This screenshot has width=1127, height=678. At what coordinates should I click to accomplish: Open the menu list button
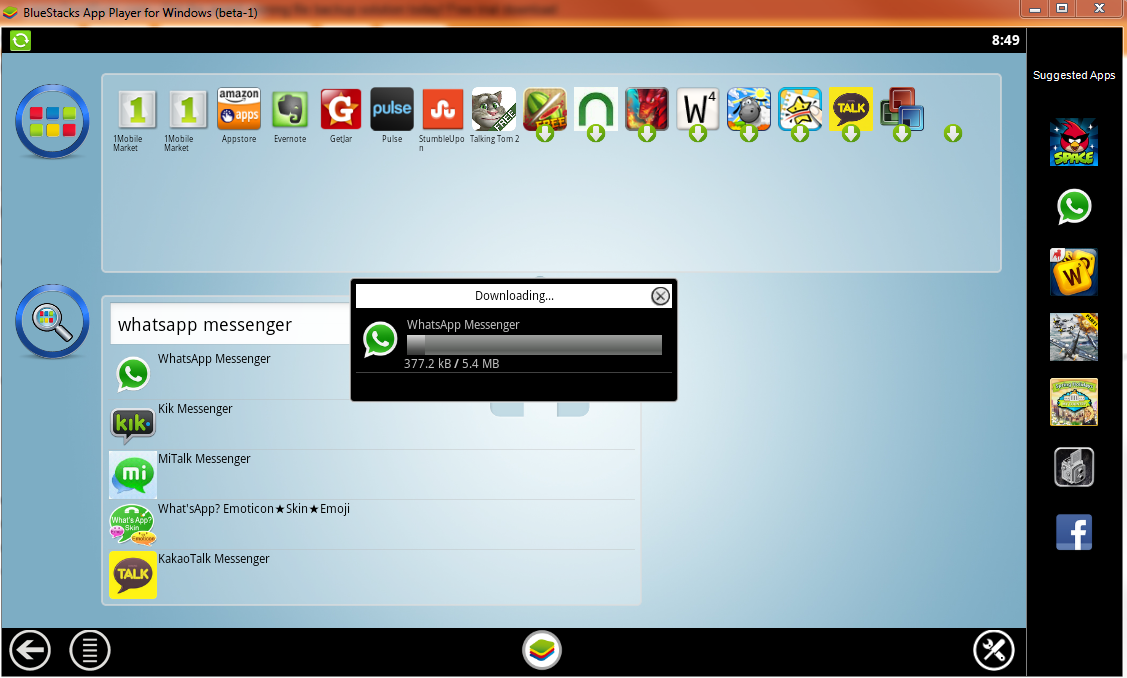pos(90,651)
